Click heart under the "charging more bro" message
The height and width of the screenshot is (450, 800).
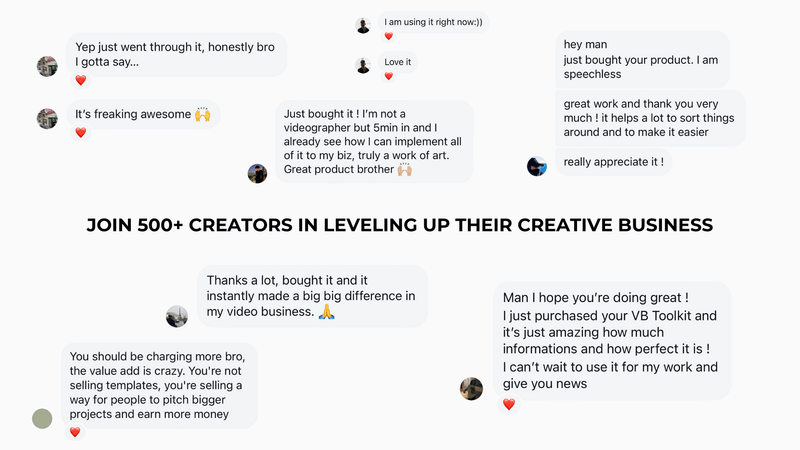point(75,432)
